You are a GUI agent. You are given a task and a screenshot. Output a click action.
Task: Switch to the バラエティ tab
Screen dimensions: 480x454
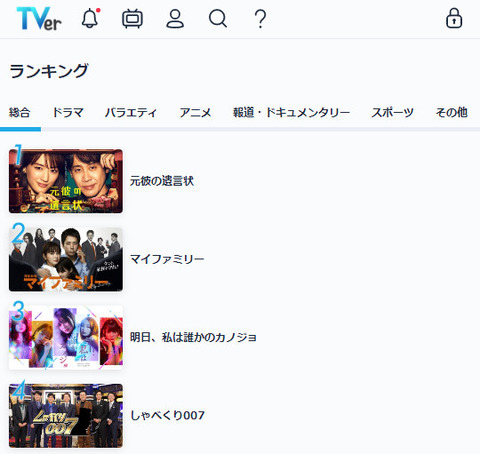[x=131, y=113]
